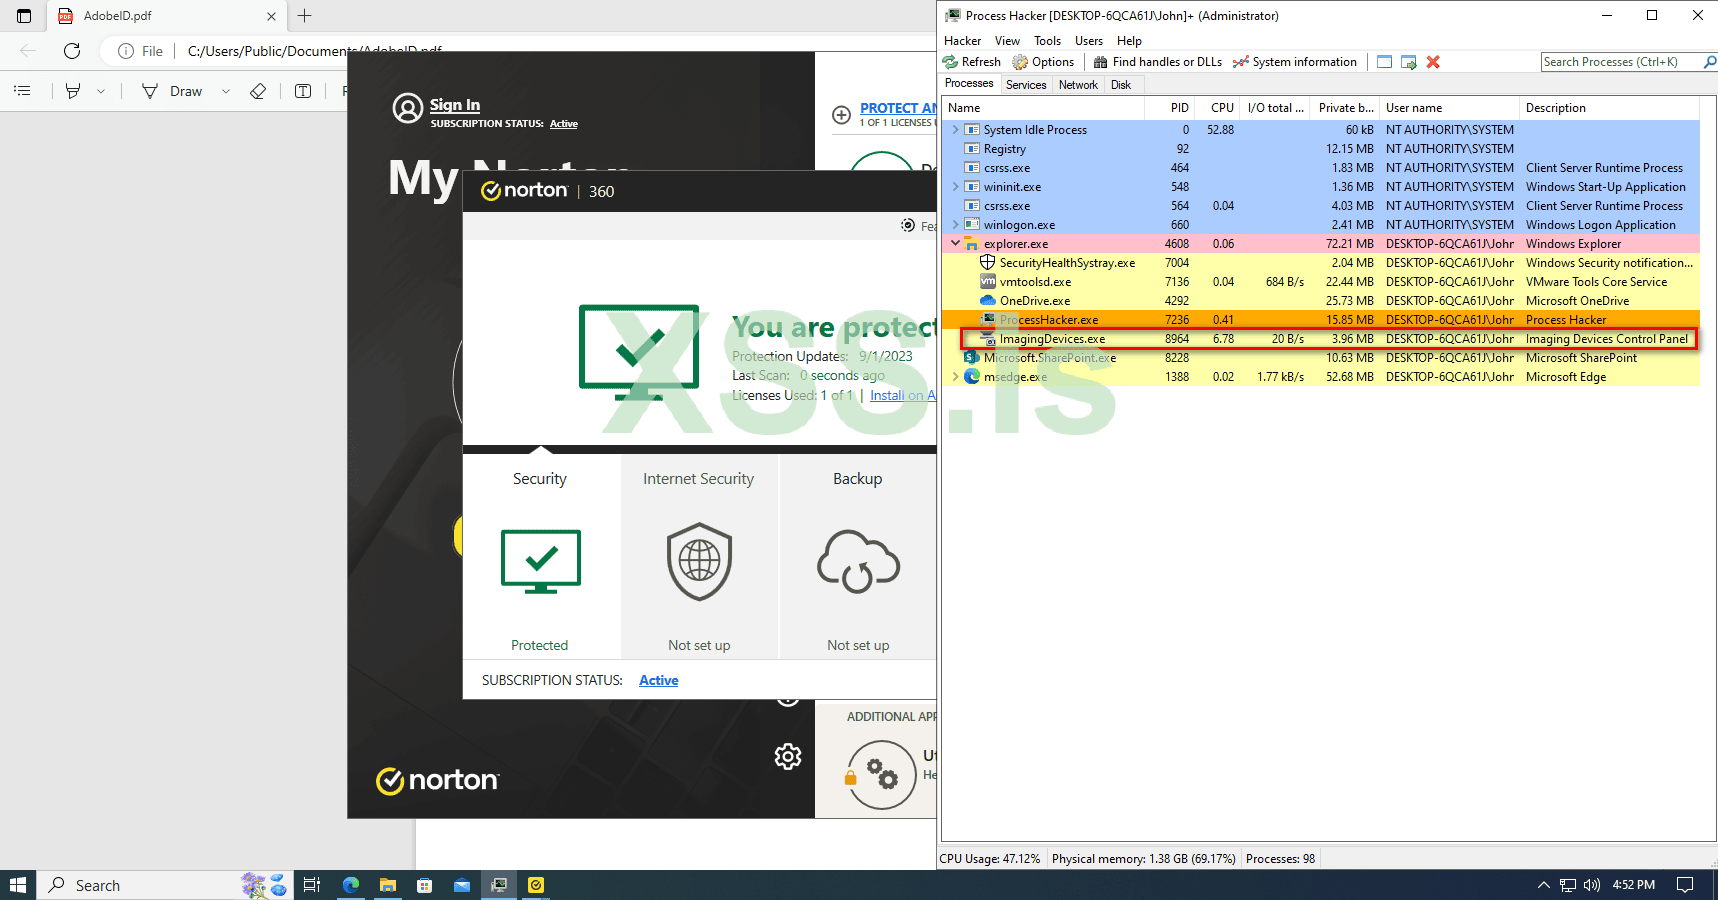Click the find window and thread icon
This screenshot has height=900, width=1718.
1409,62
